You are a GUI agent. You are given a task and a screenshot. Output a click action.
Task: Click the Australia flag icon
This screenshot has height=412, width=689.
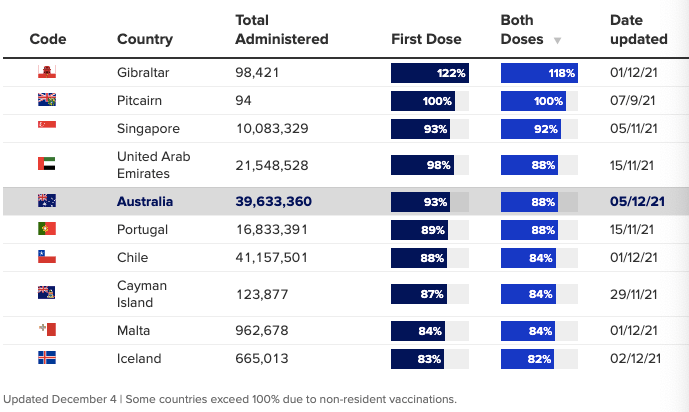(47, 201)
